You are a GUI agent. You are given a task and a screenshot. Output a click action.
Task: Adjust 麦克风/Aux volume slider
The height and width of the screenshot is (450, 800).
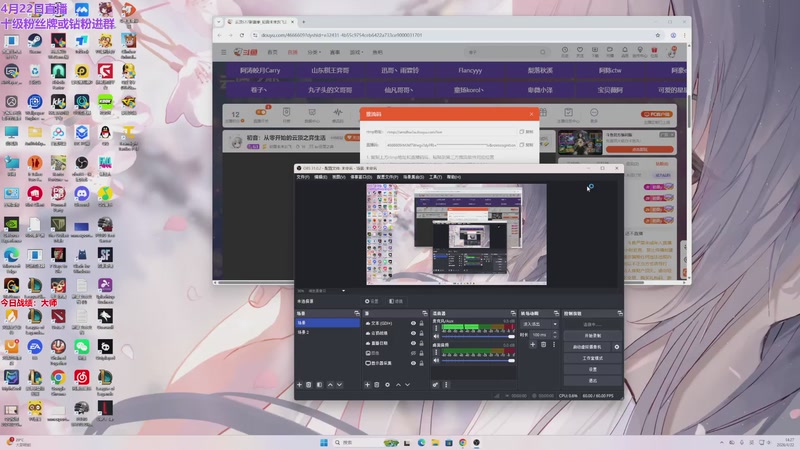pos(478,336)
